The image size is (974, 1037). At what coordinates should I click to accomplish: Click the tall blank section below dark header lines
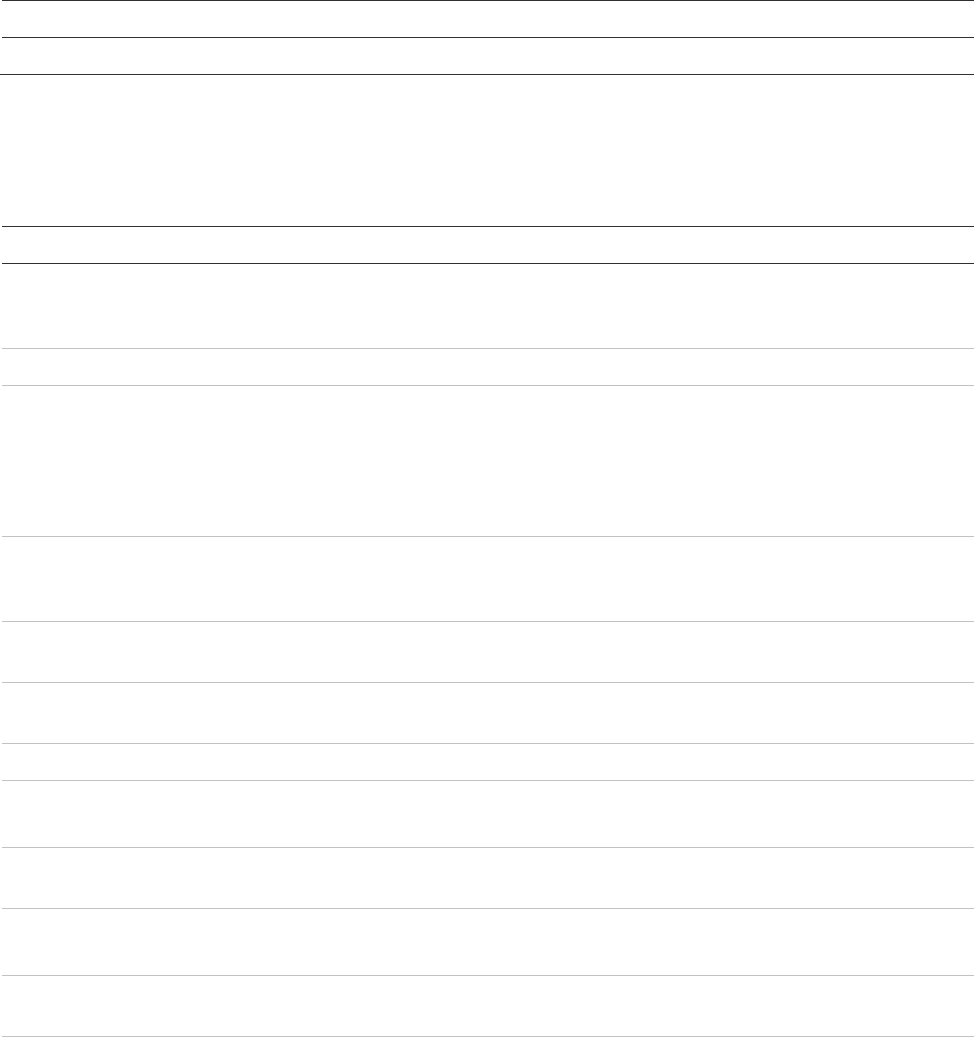point(487,150)
